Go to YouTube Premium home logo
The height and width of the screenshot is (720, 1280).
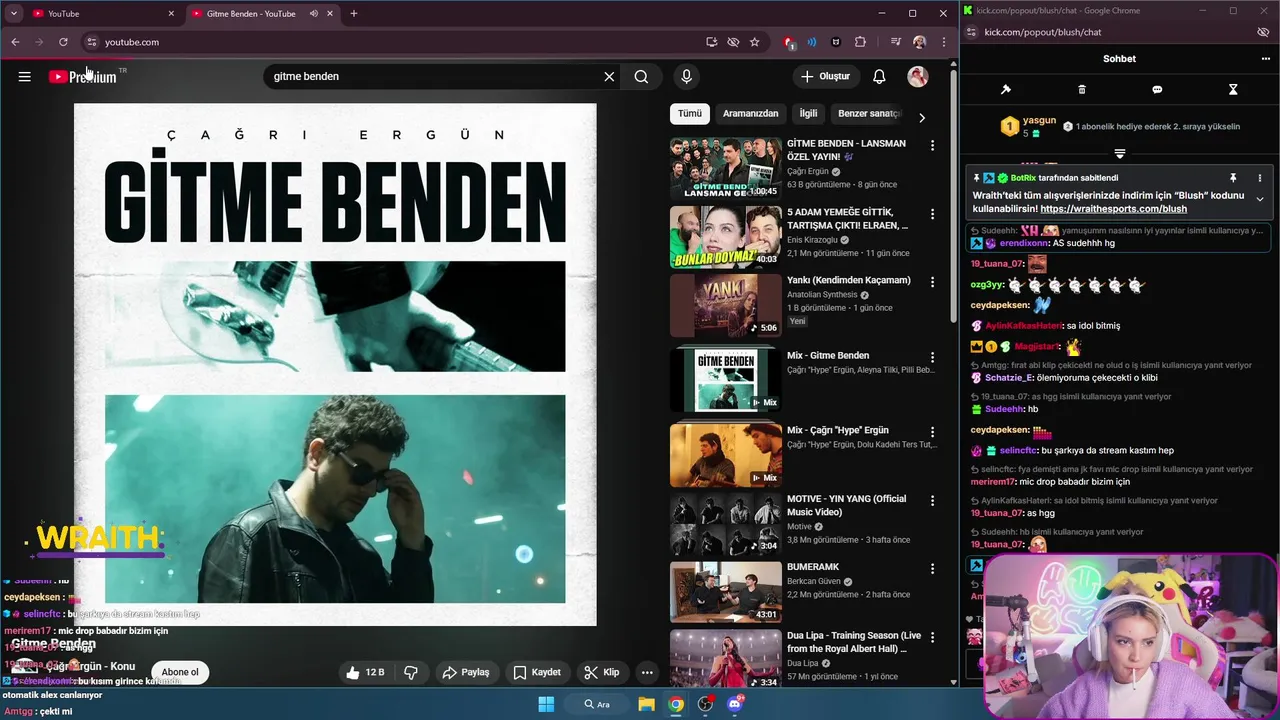point(83,76)
